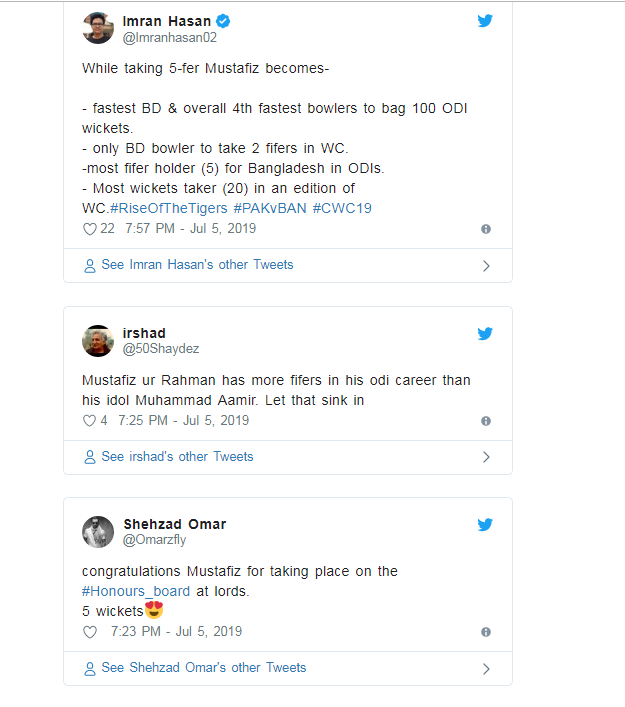Click the @50Shaydez handle
Screen dimensions: 625x707
[x=160, y=349]
